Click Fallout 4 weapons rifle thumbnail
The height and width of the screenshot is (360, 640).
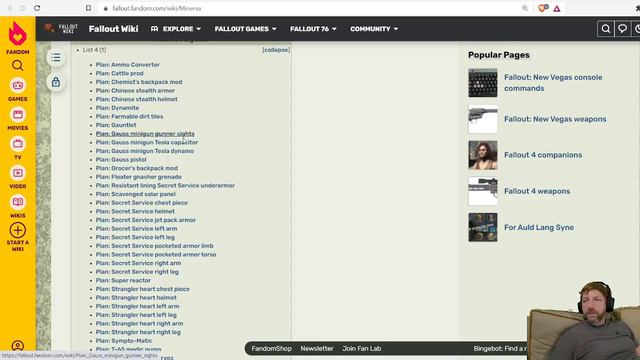483,191
